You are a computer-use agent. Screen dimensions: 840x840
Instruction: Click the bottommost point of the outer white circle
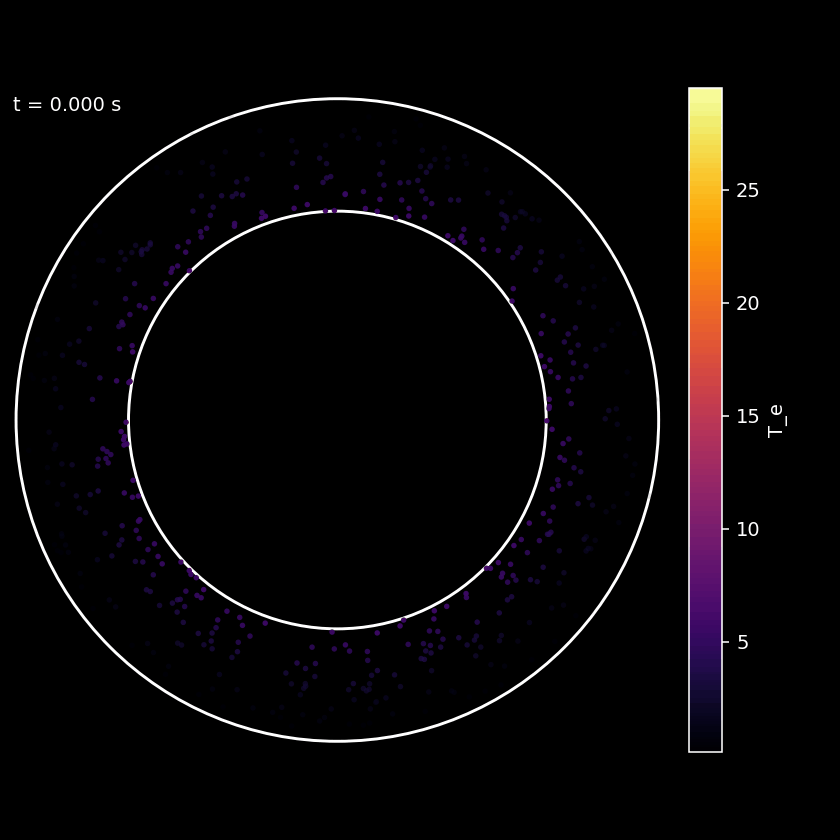tap(337, 741)
